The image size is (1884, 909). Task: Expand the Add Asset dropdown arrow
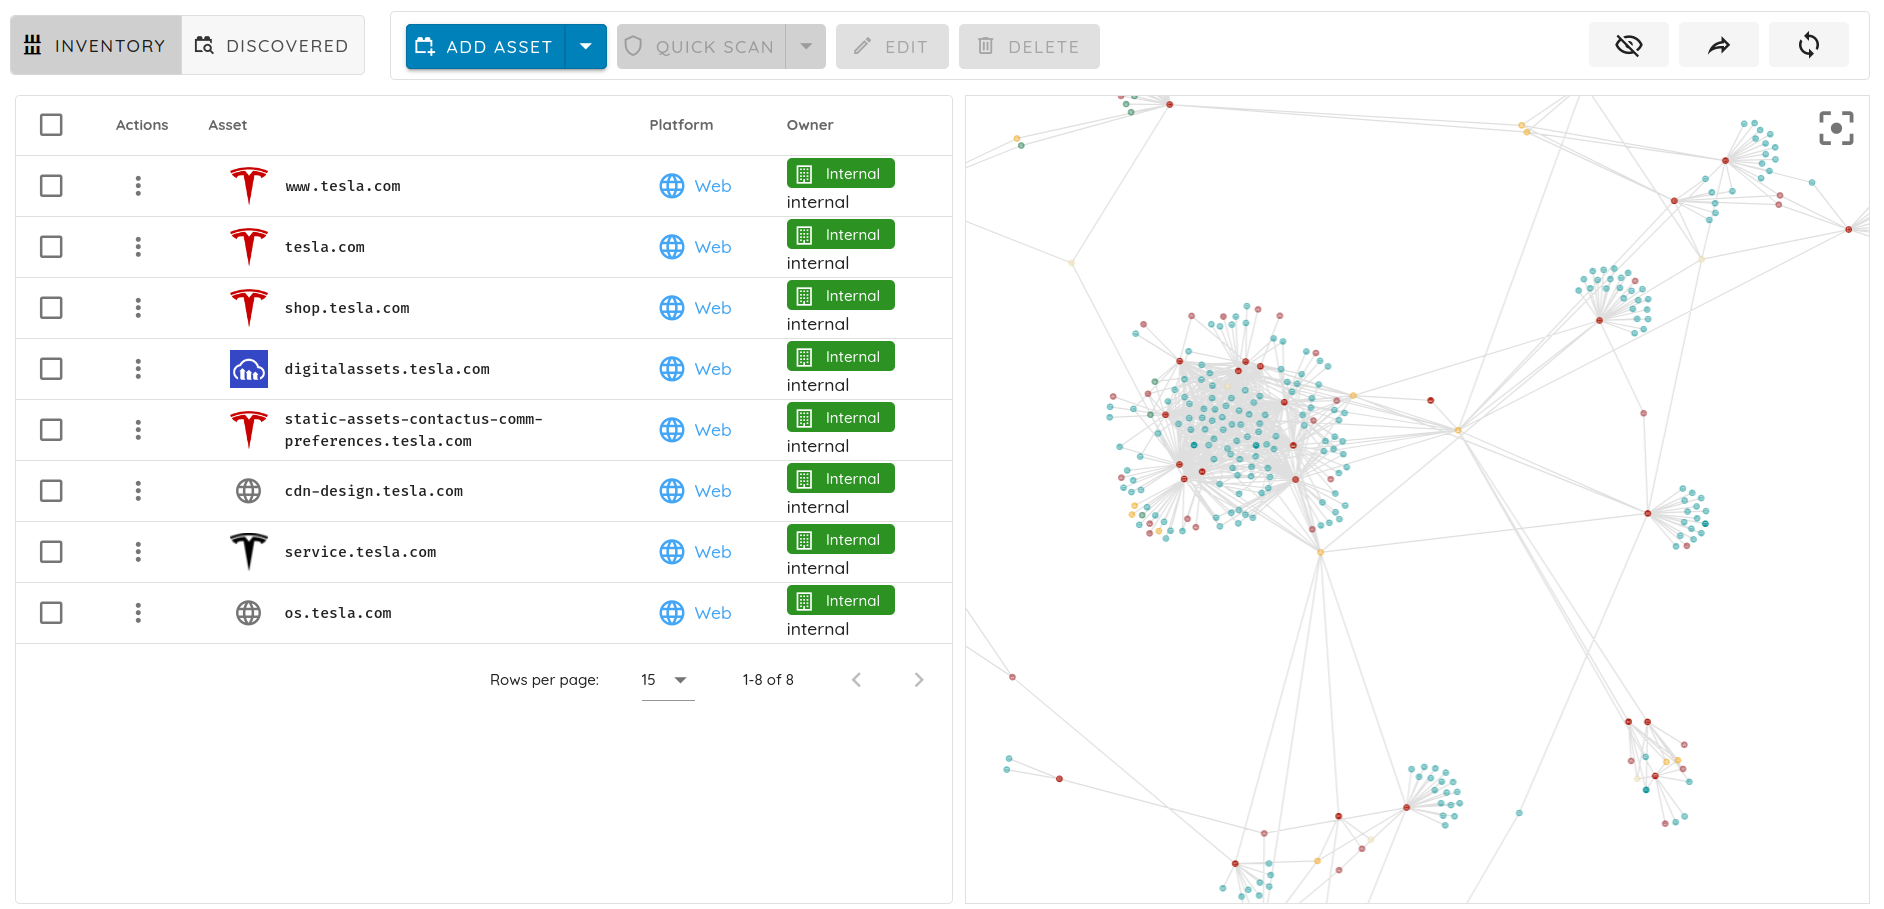(x=586, y=46)
